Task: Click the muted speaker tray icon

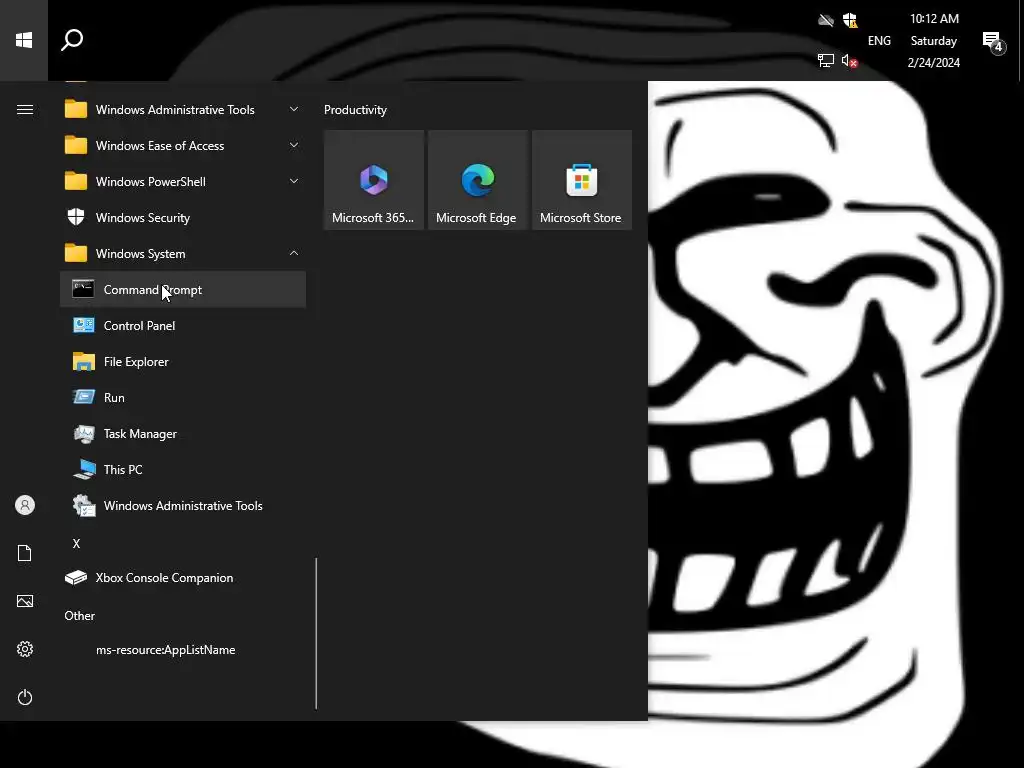Action: click(x=849, y=61)
